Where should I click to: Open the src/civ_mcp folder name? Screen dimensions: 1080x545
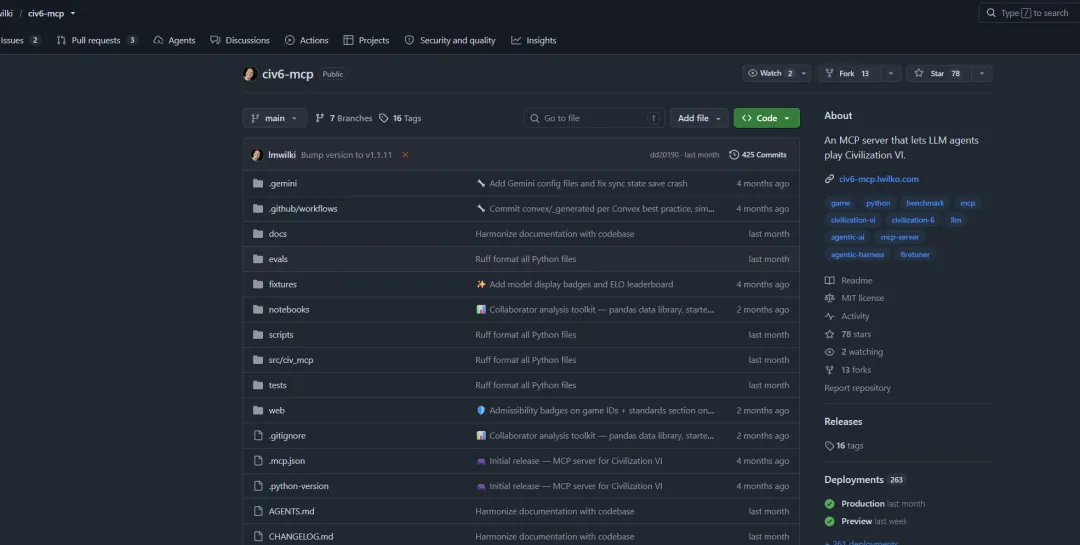tap(291, 360)
